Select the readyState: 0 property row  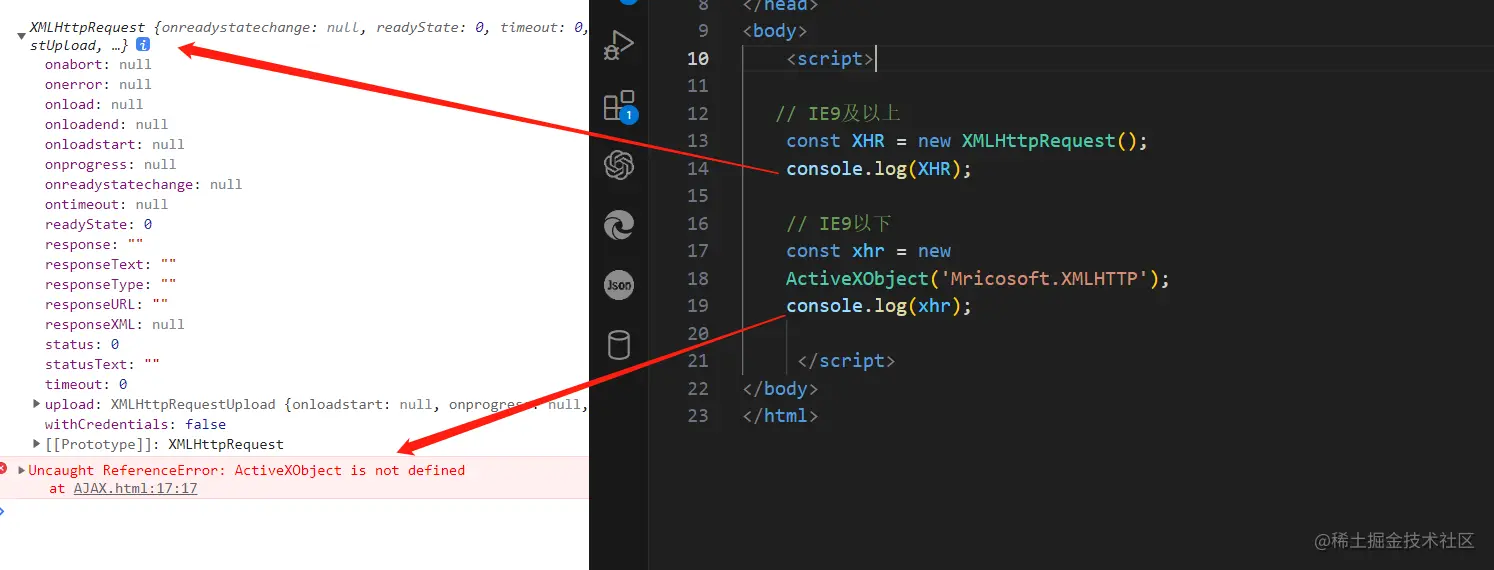click(98, 224)
